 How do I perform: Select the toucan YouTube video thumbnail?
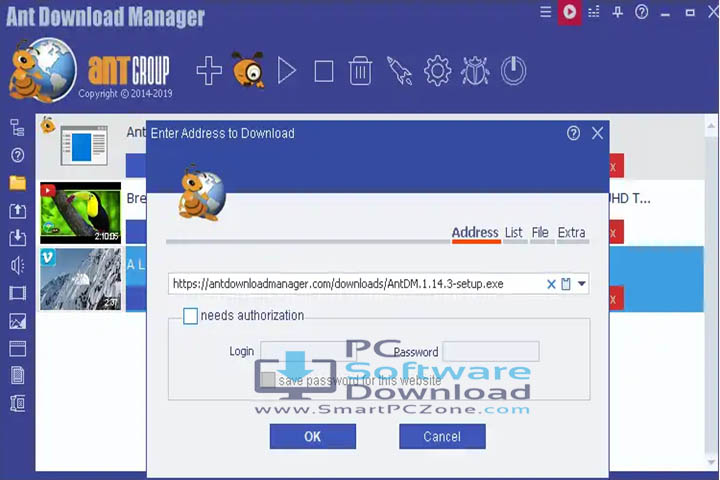coord(80,213)
